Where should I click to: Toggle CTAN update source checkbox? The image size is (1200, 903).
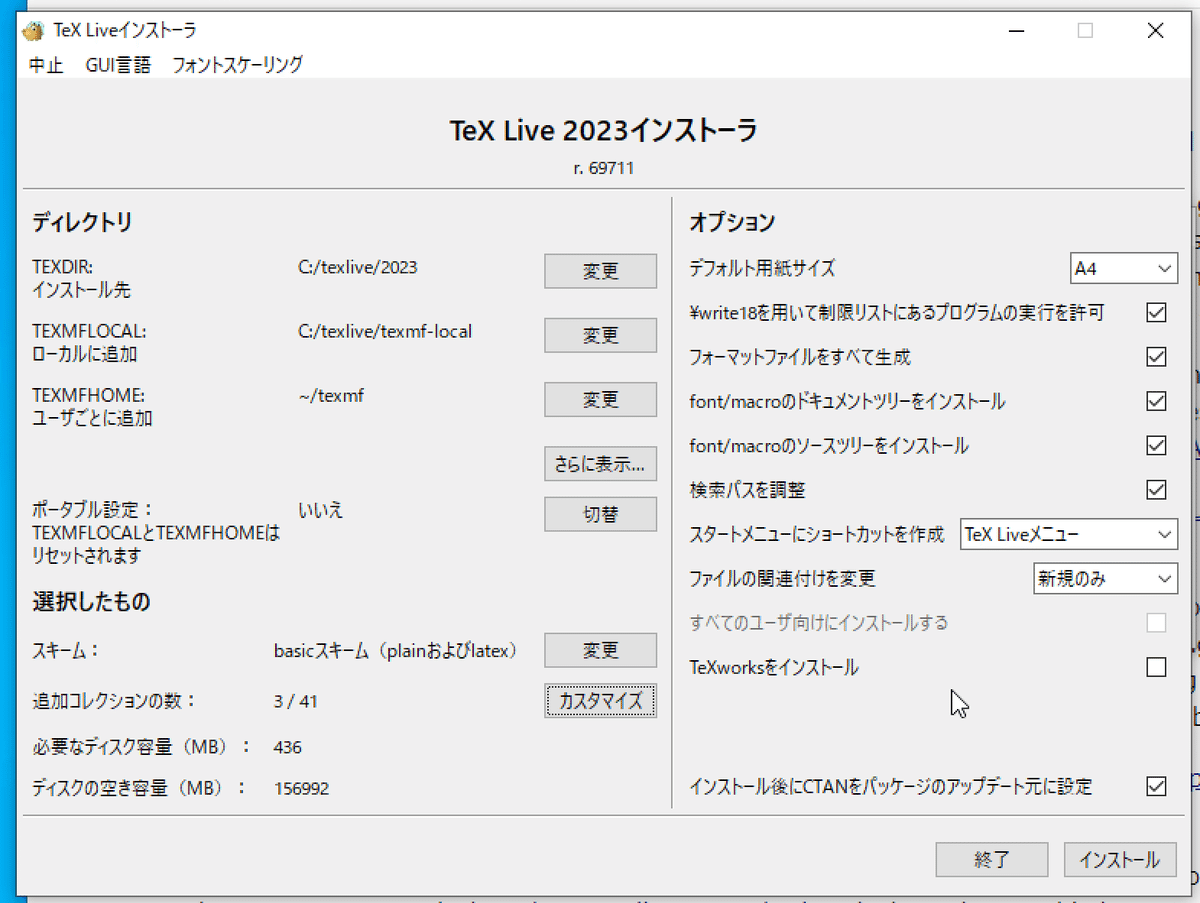tap(1156, 786)
